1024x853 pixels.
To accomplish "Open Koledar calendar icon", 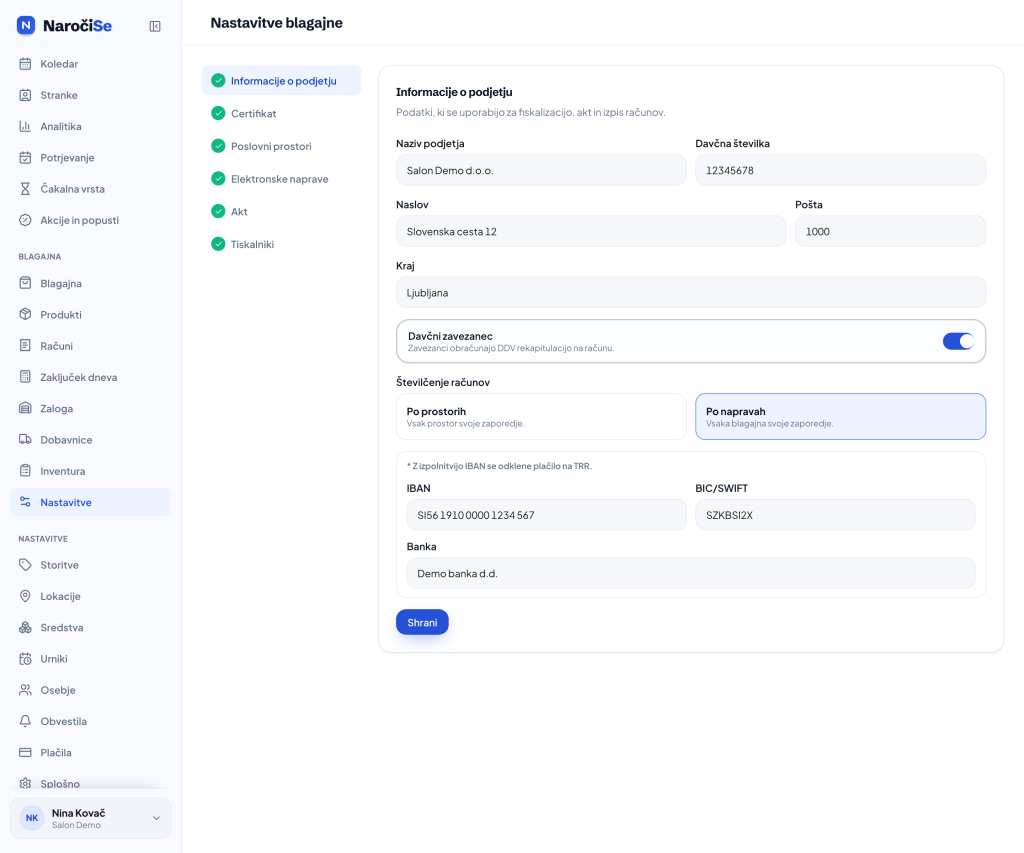I will point(25,64).
